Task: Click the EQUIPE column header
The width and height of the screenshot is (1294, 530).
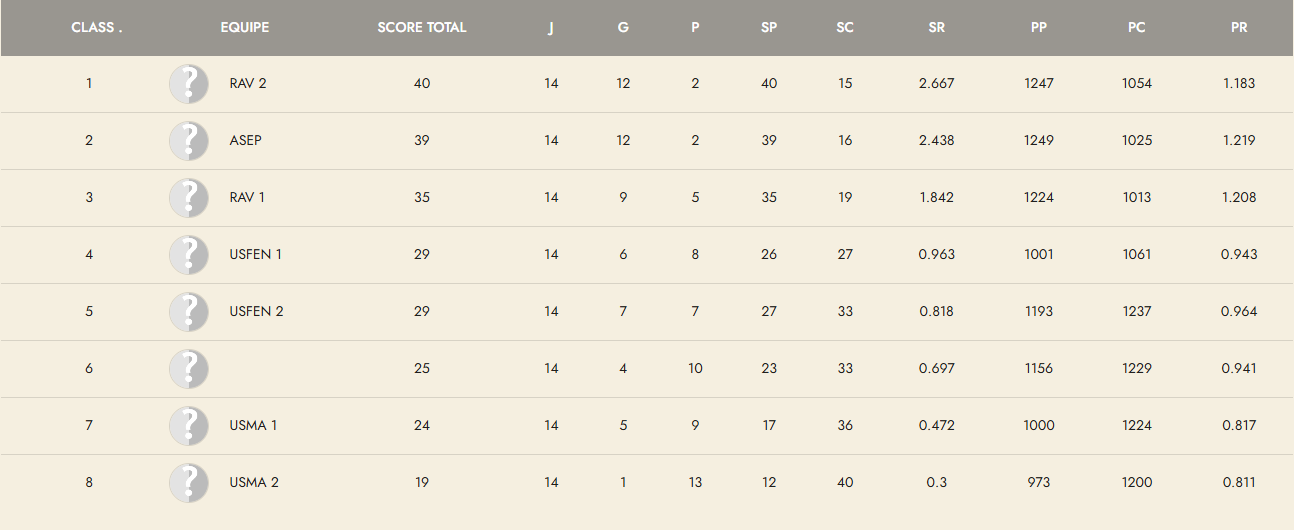Action: (x=245, y=28)
